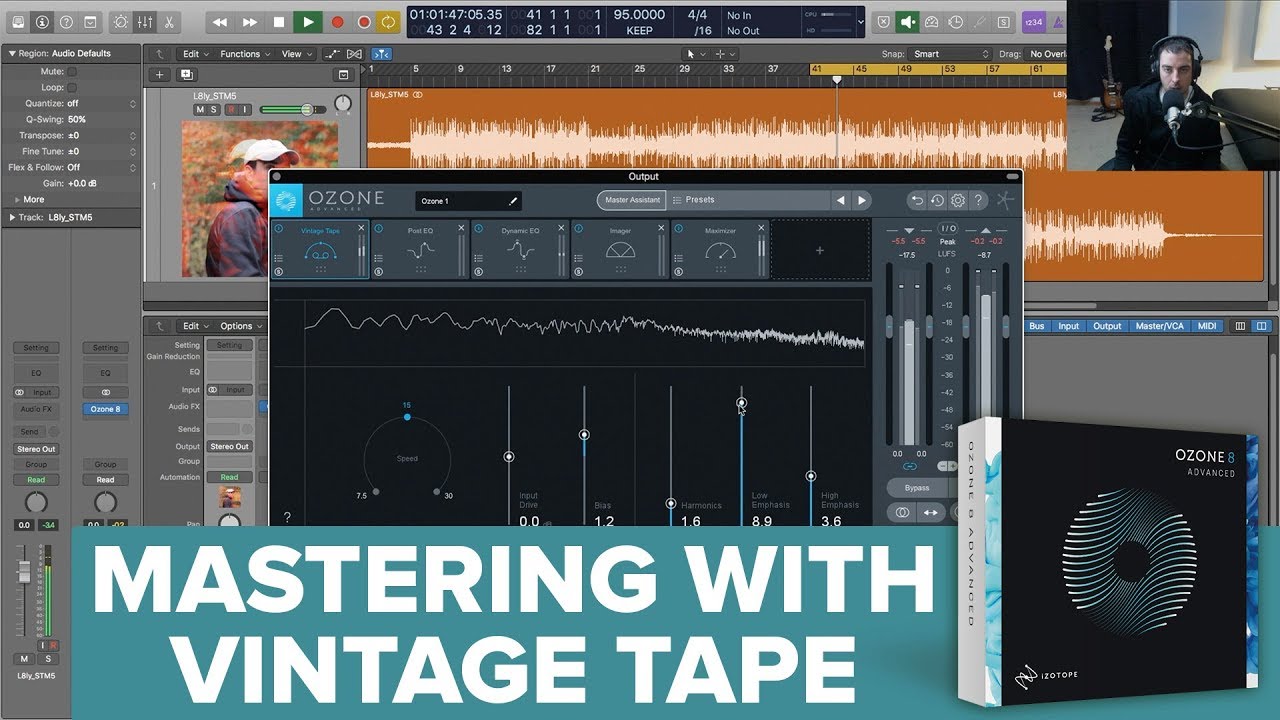This screenshot has width=1280, height=720.
Task: Collapse the Region: Audio Defaults section
Action: 11,53
